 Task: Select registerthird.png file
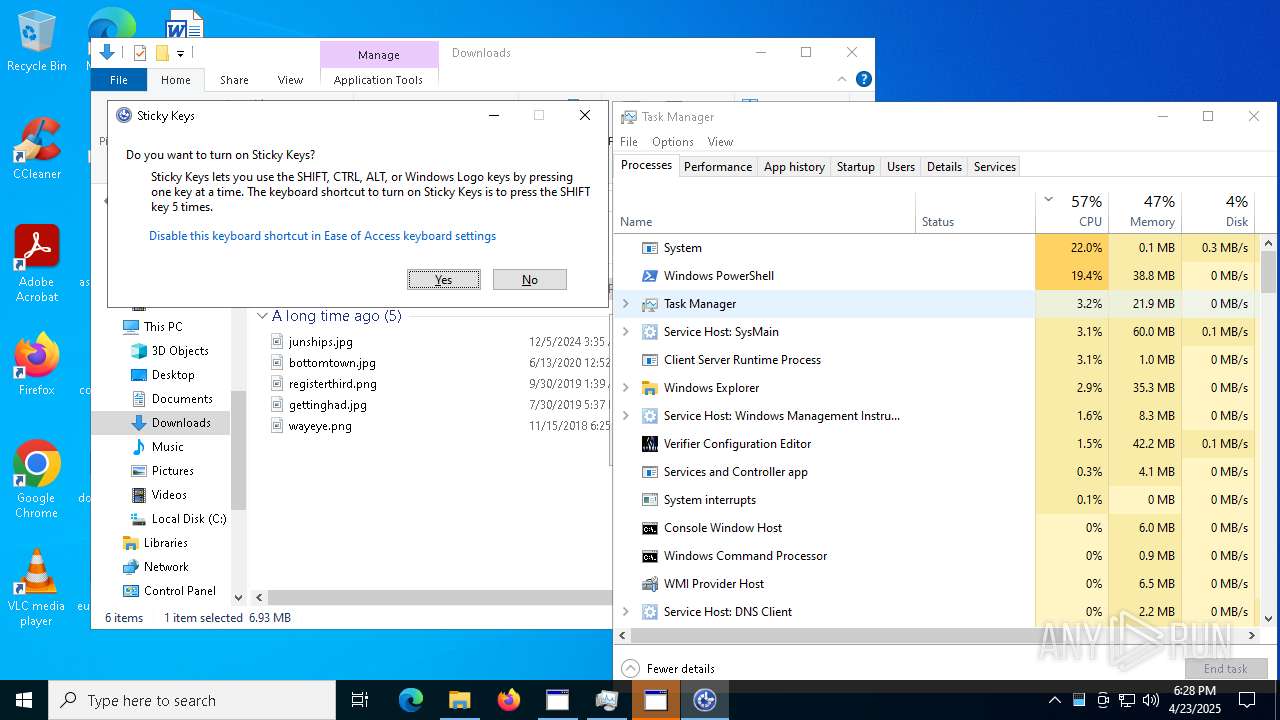332,384
